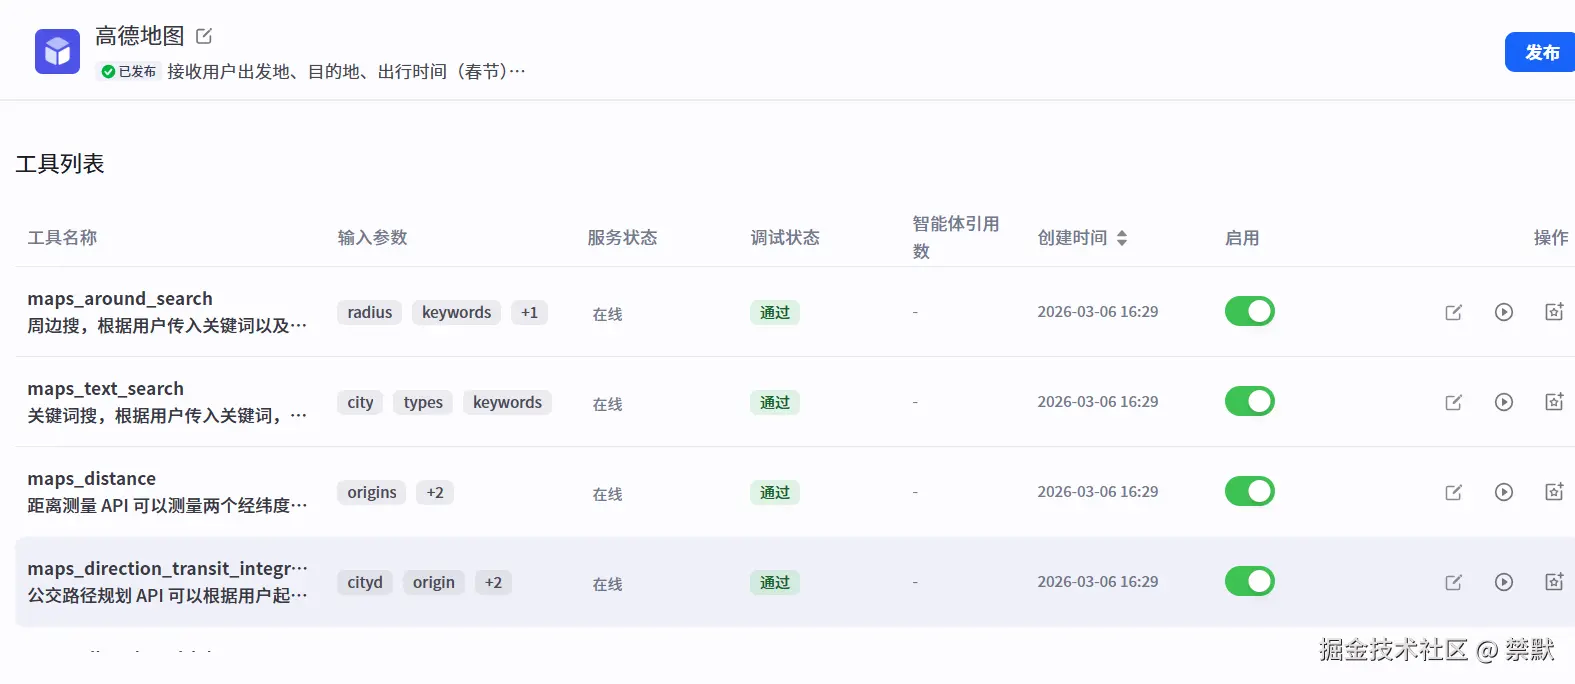Image resolution: width=1575 pixels, height=684 pixels.
Task: Edit the maps_around_search tool
Action: 1453,312
